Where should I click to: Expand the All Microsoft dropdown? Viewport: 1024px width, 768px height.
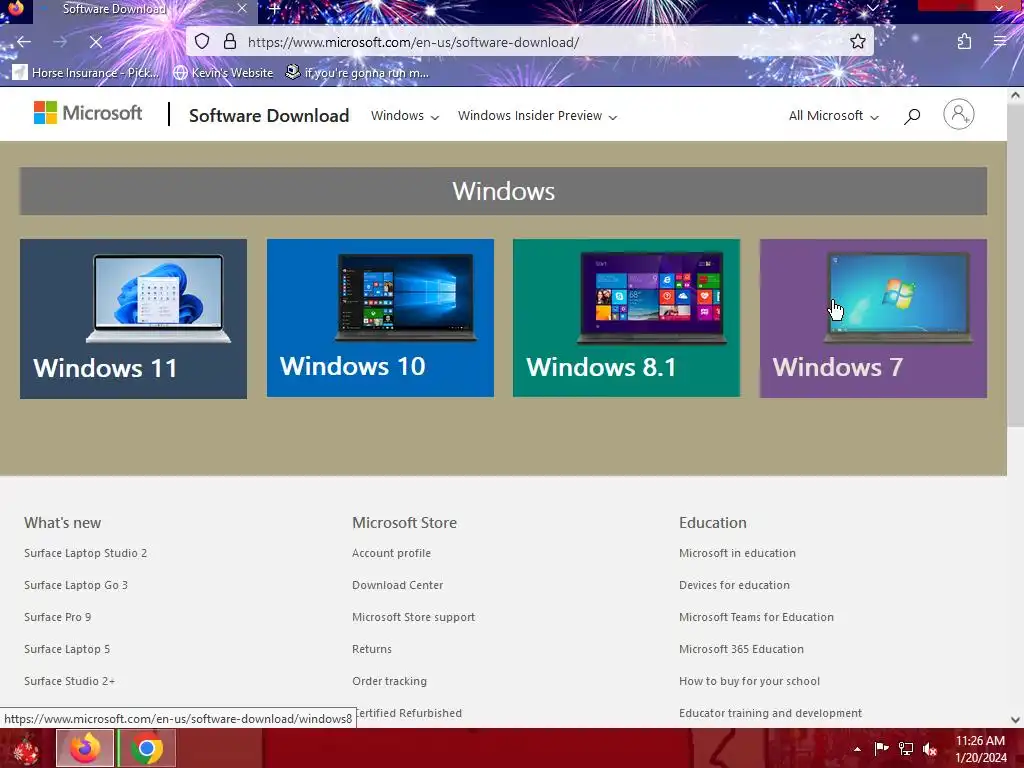(834, 116)
